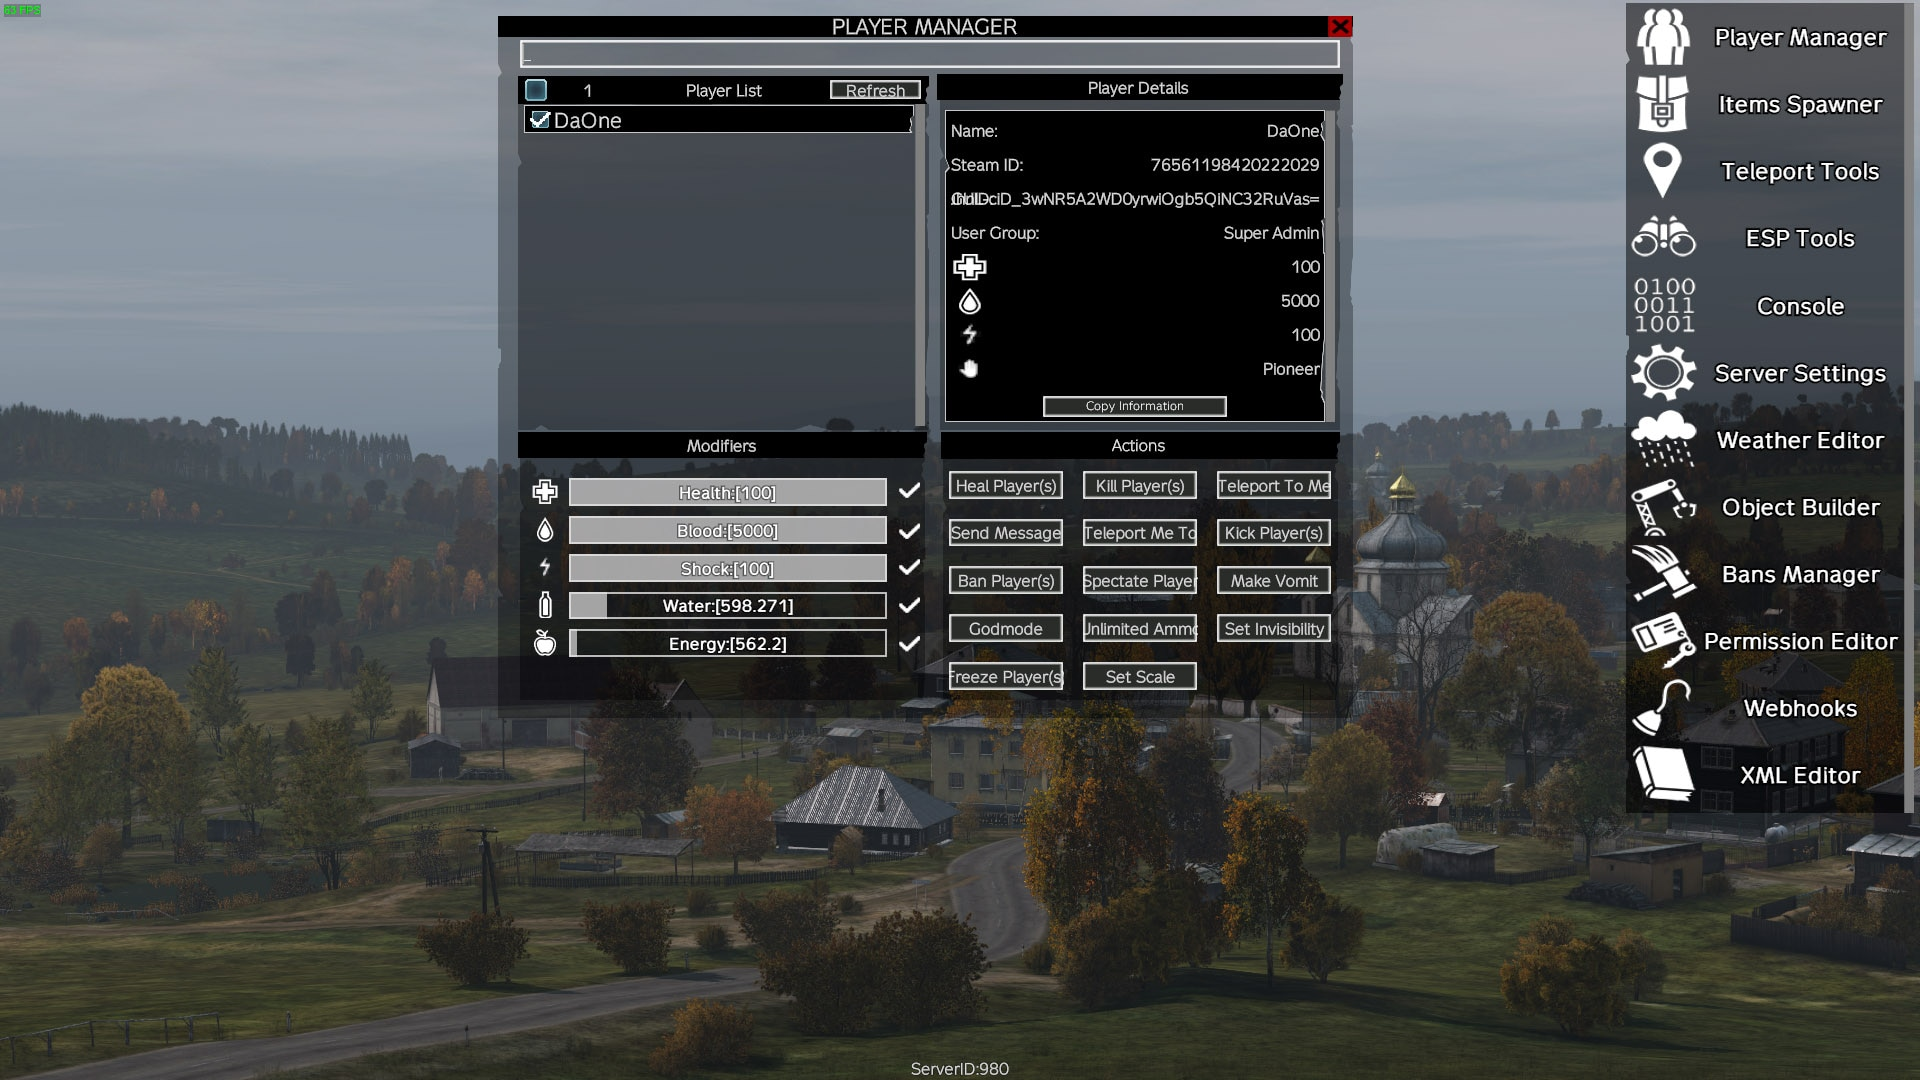Click Ban Player(s) button

[x=1006, y=581]
